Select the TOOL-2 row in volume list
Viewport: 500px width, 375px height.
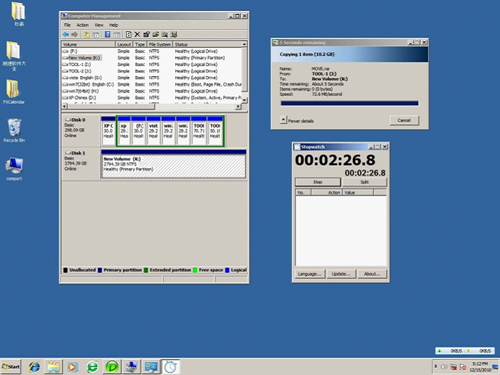(x=152, y=71)
